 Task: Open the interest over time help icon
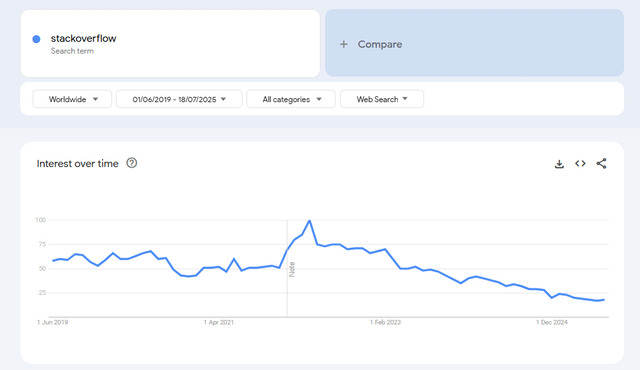click(131, 163)
